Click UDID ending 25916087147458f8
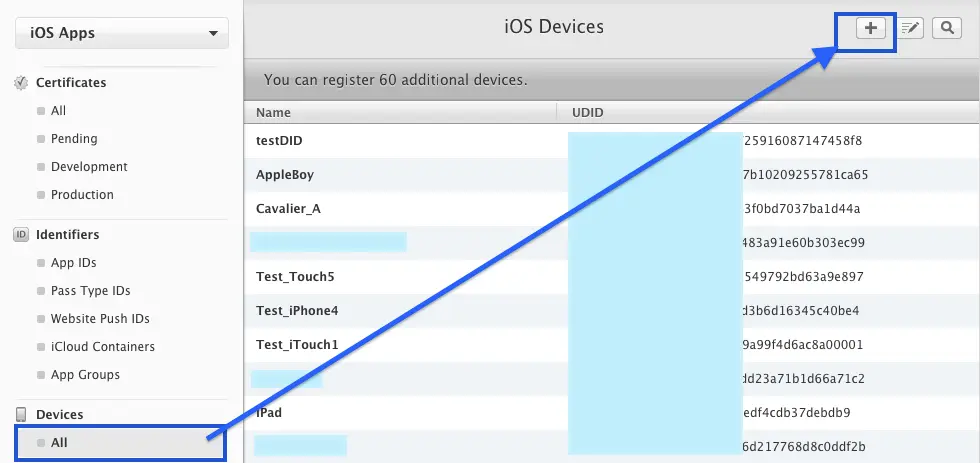The height and width of the screenshot is (463, 980). [802, 141]
